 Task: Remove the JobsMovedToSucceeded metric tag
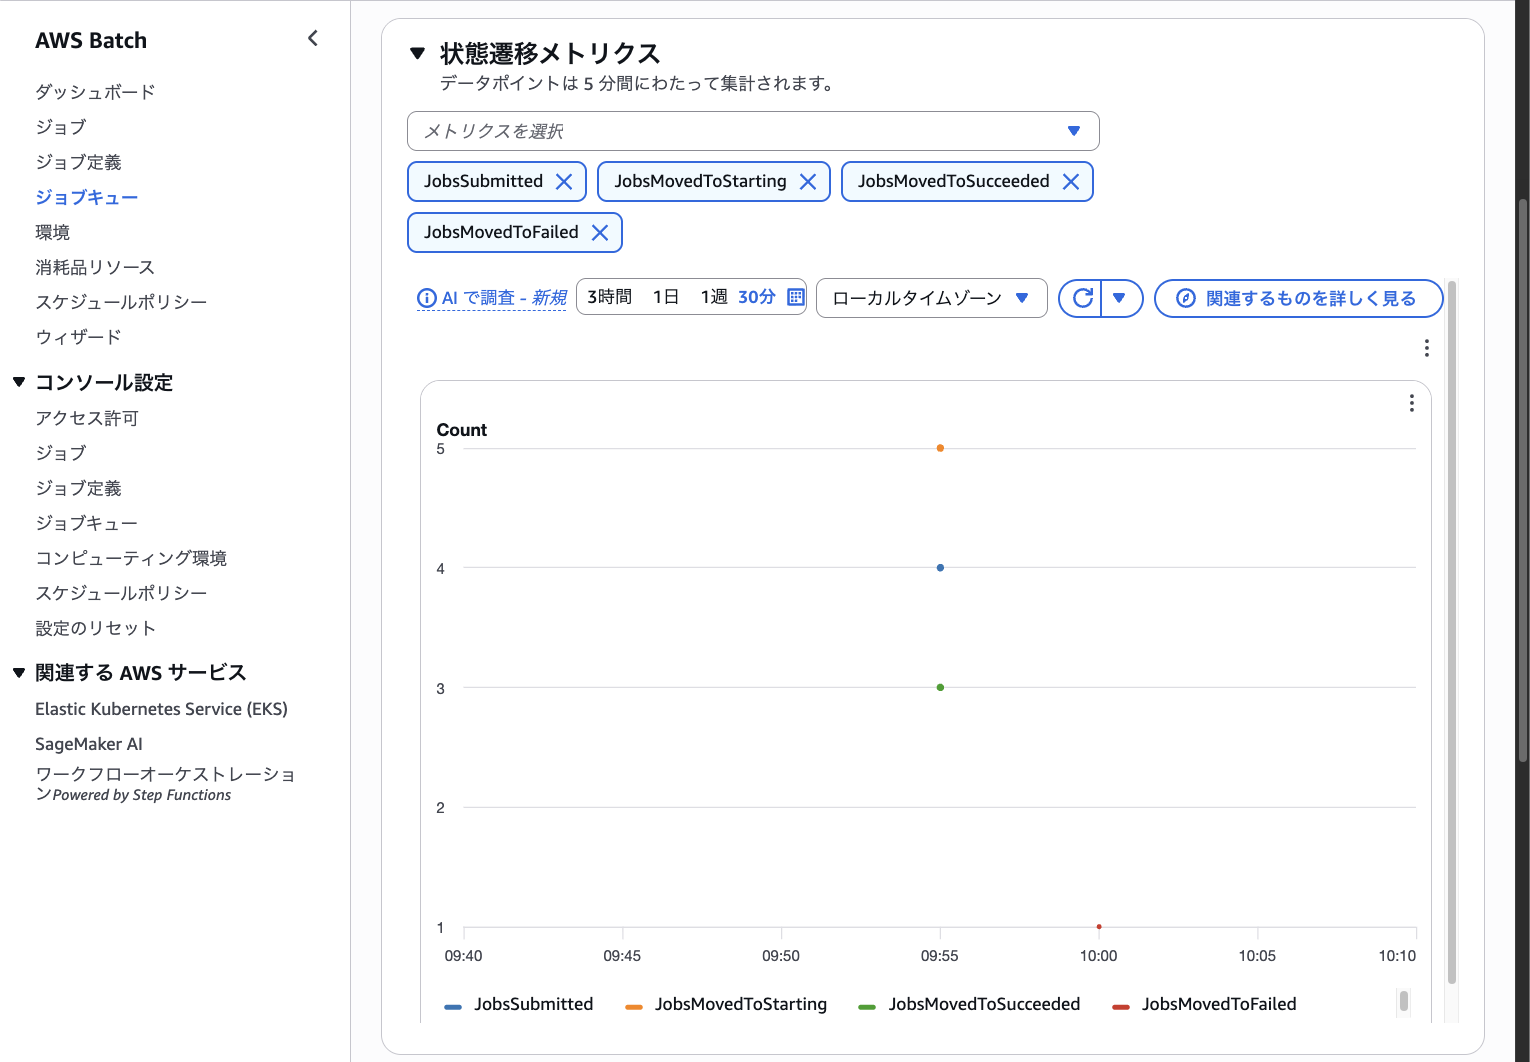tap(1071, 181)
